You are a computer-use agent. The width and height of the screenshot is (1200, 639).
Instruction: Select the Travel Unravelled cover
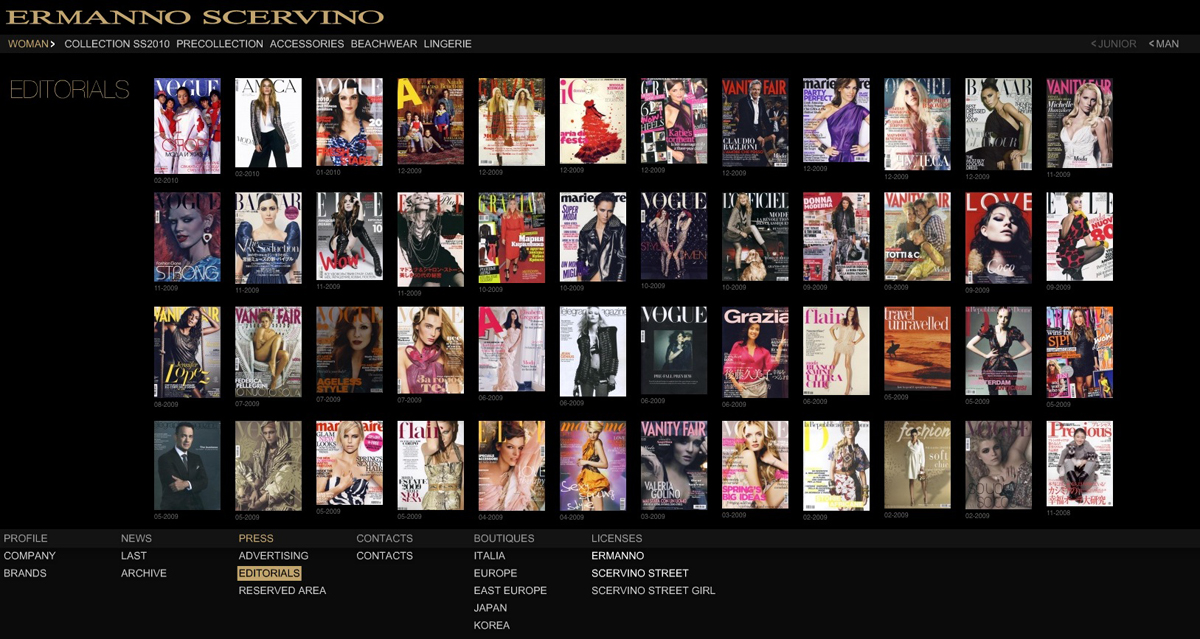click(917, 348)
